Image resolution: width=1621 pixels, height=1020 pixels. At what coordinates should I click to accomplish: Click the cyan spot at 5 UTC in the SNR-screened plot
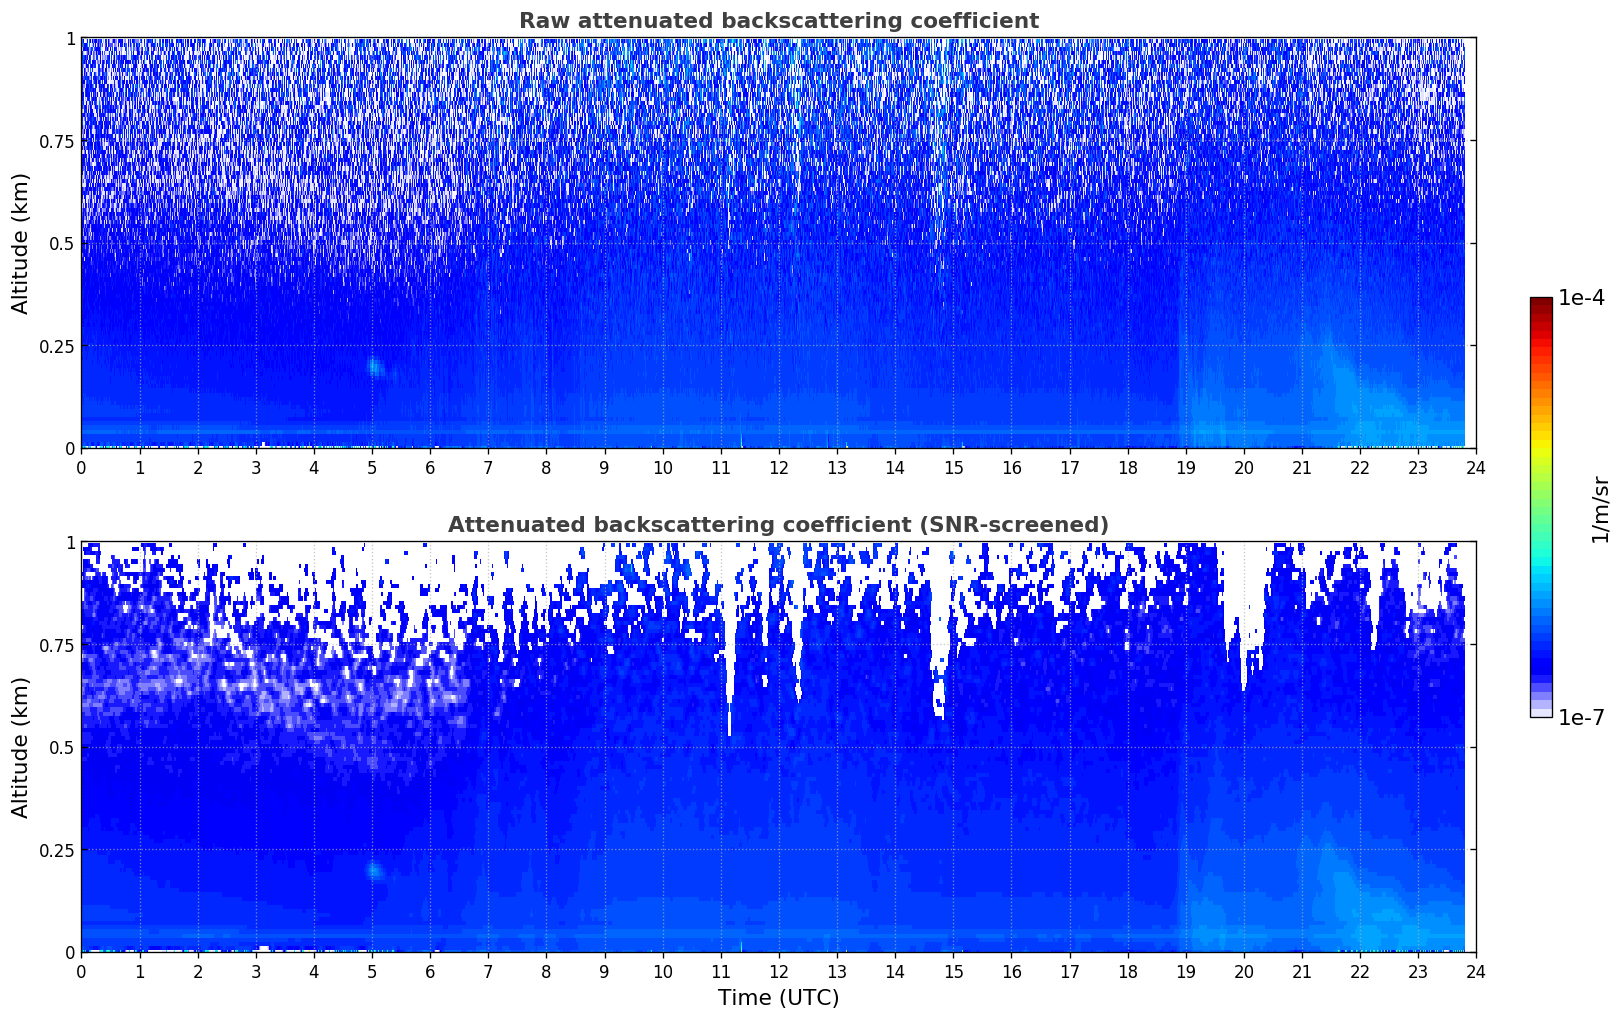pos(375,870)
